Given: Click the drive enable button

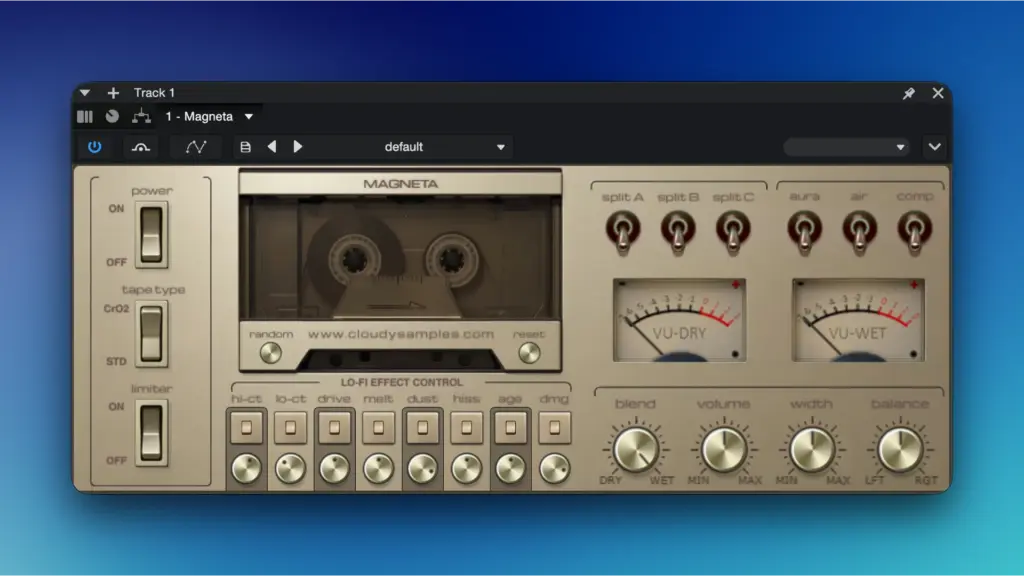Looking at the screenshot, I should [334, 428].
